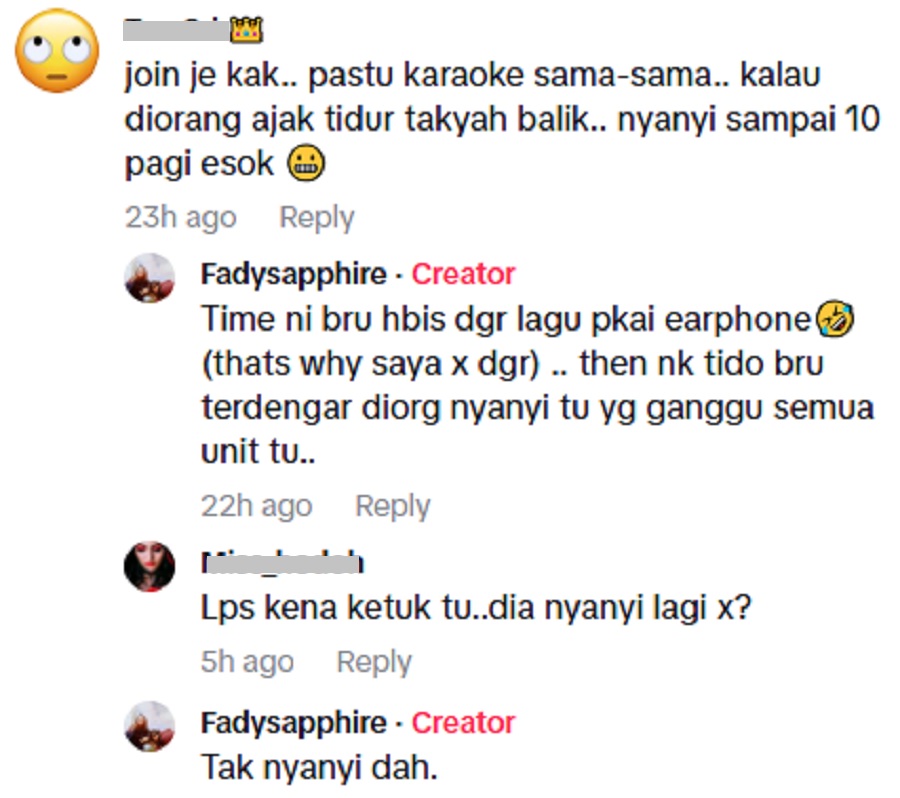
Task: Open Fadysapphire's avatar beside the "Time ni bru" reply
Action: click(150, 278)
